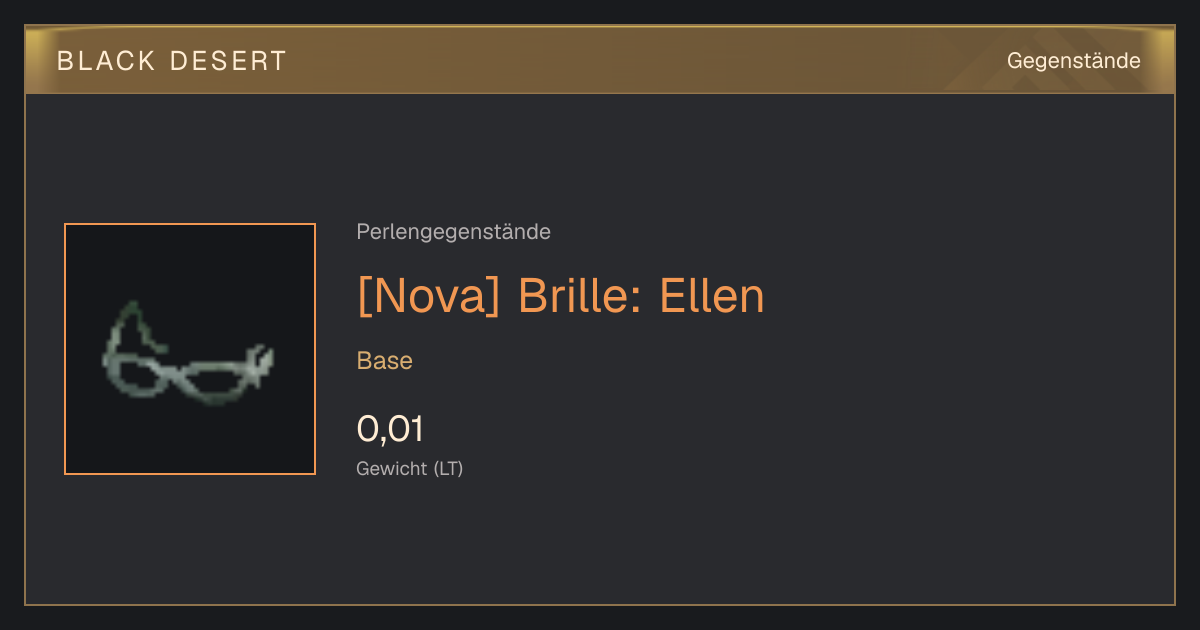
Task: Click the orange frame of item thumbnail
Action: [190, 225]
